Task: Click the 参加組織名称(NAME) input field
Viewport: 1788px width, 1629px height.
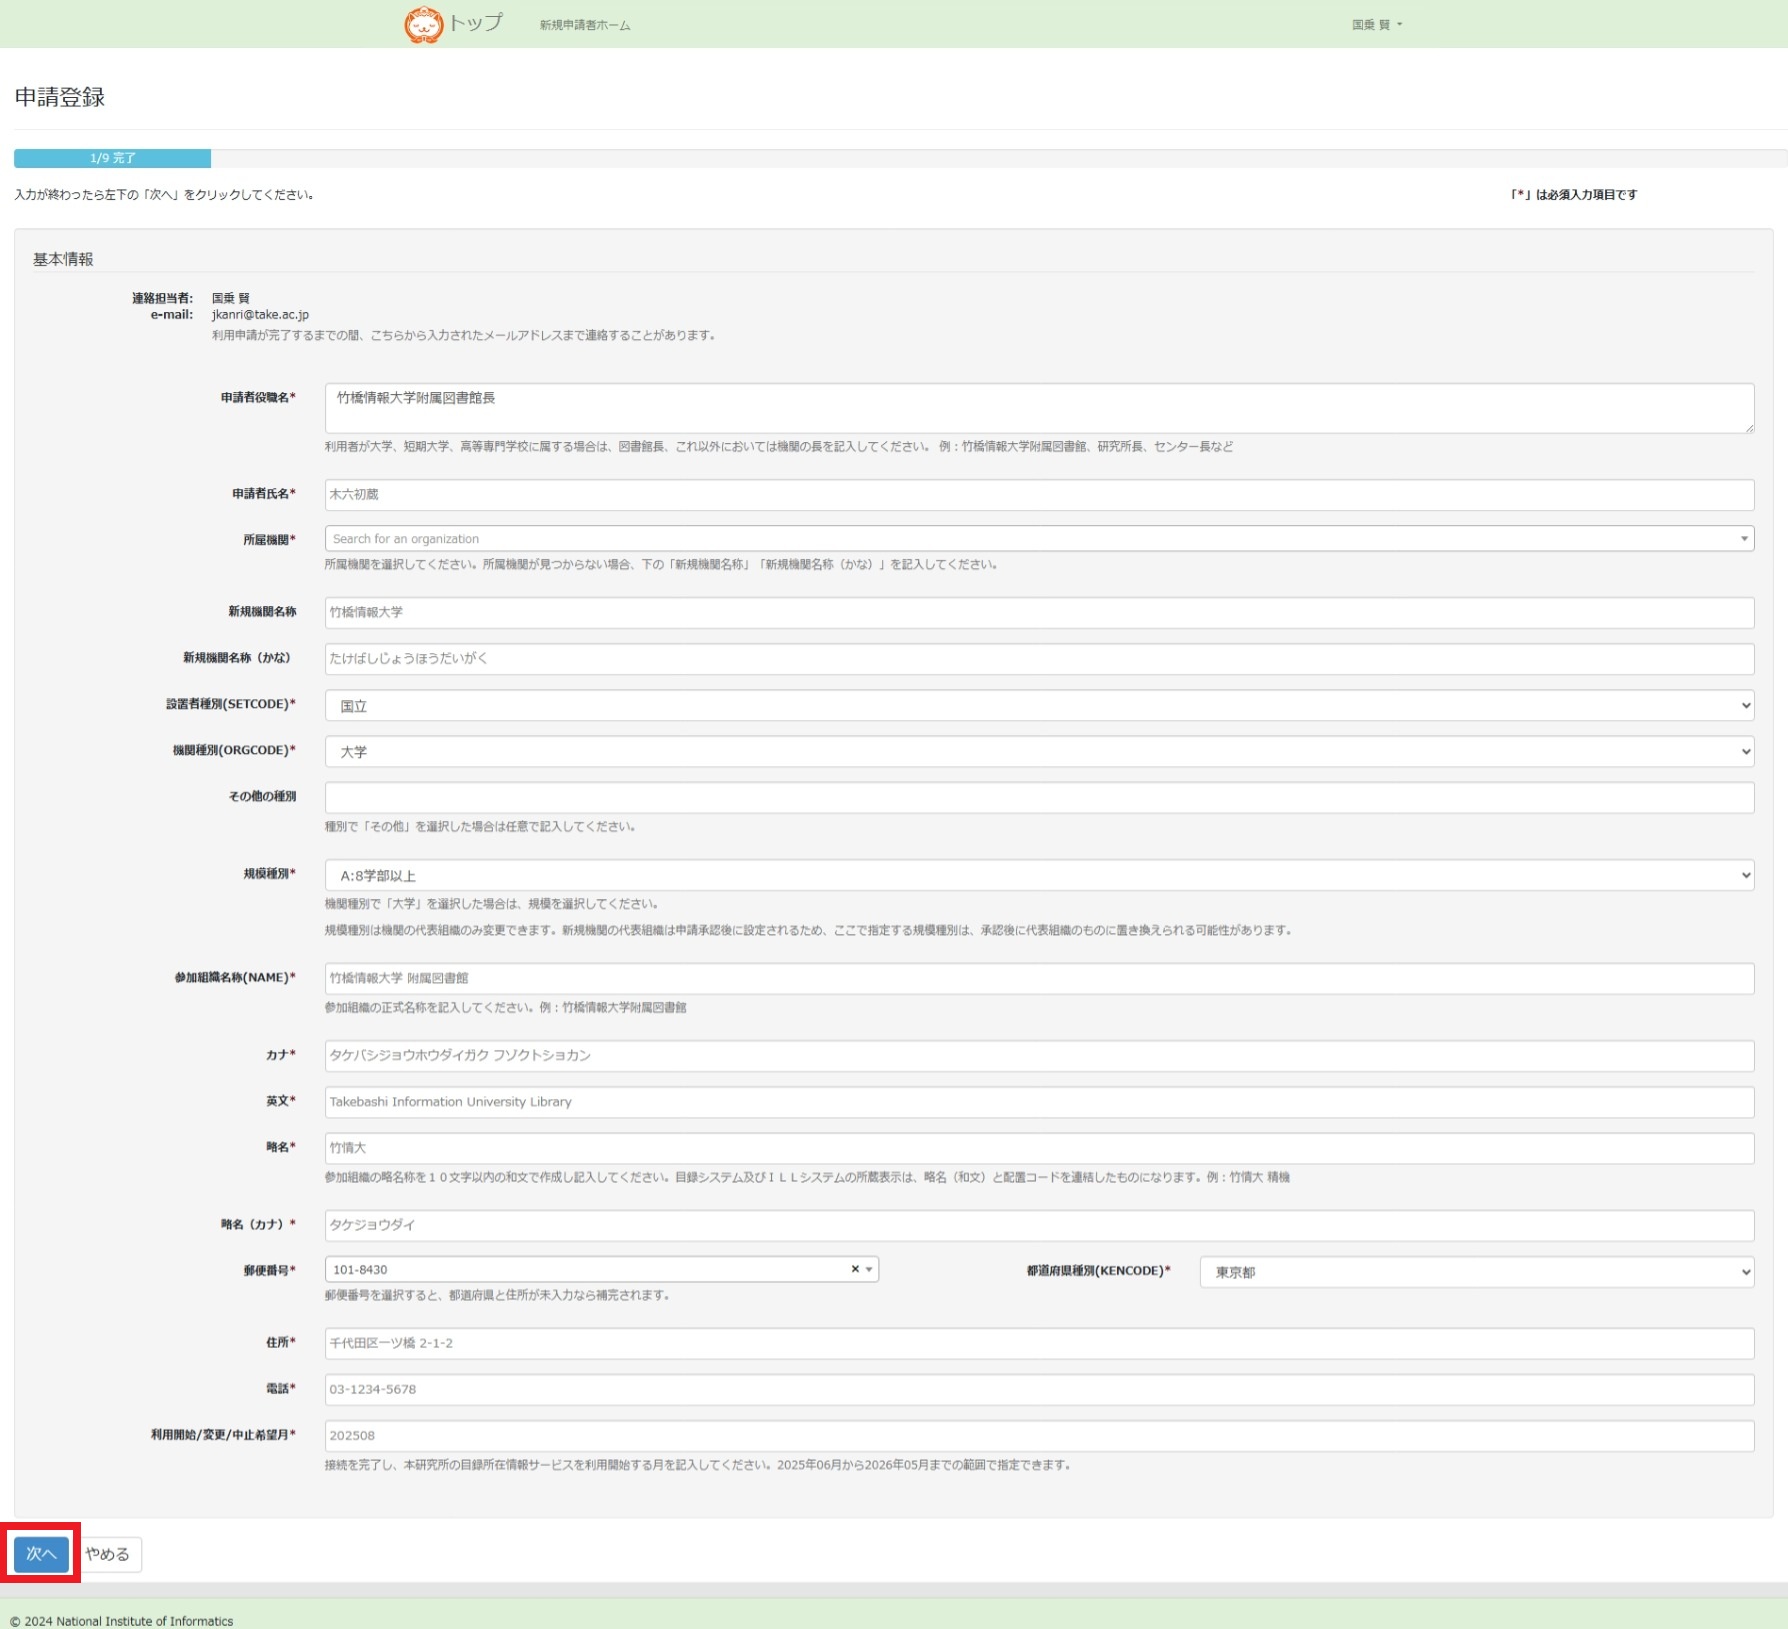Action: (1039, 978)
